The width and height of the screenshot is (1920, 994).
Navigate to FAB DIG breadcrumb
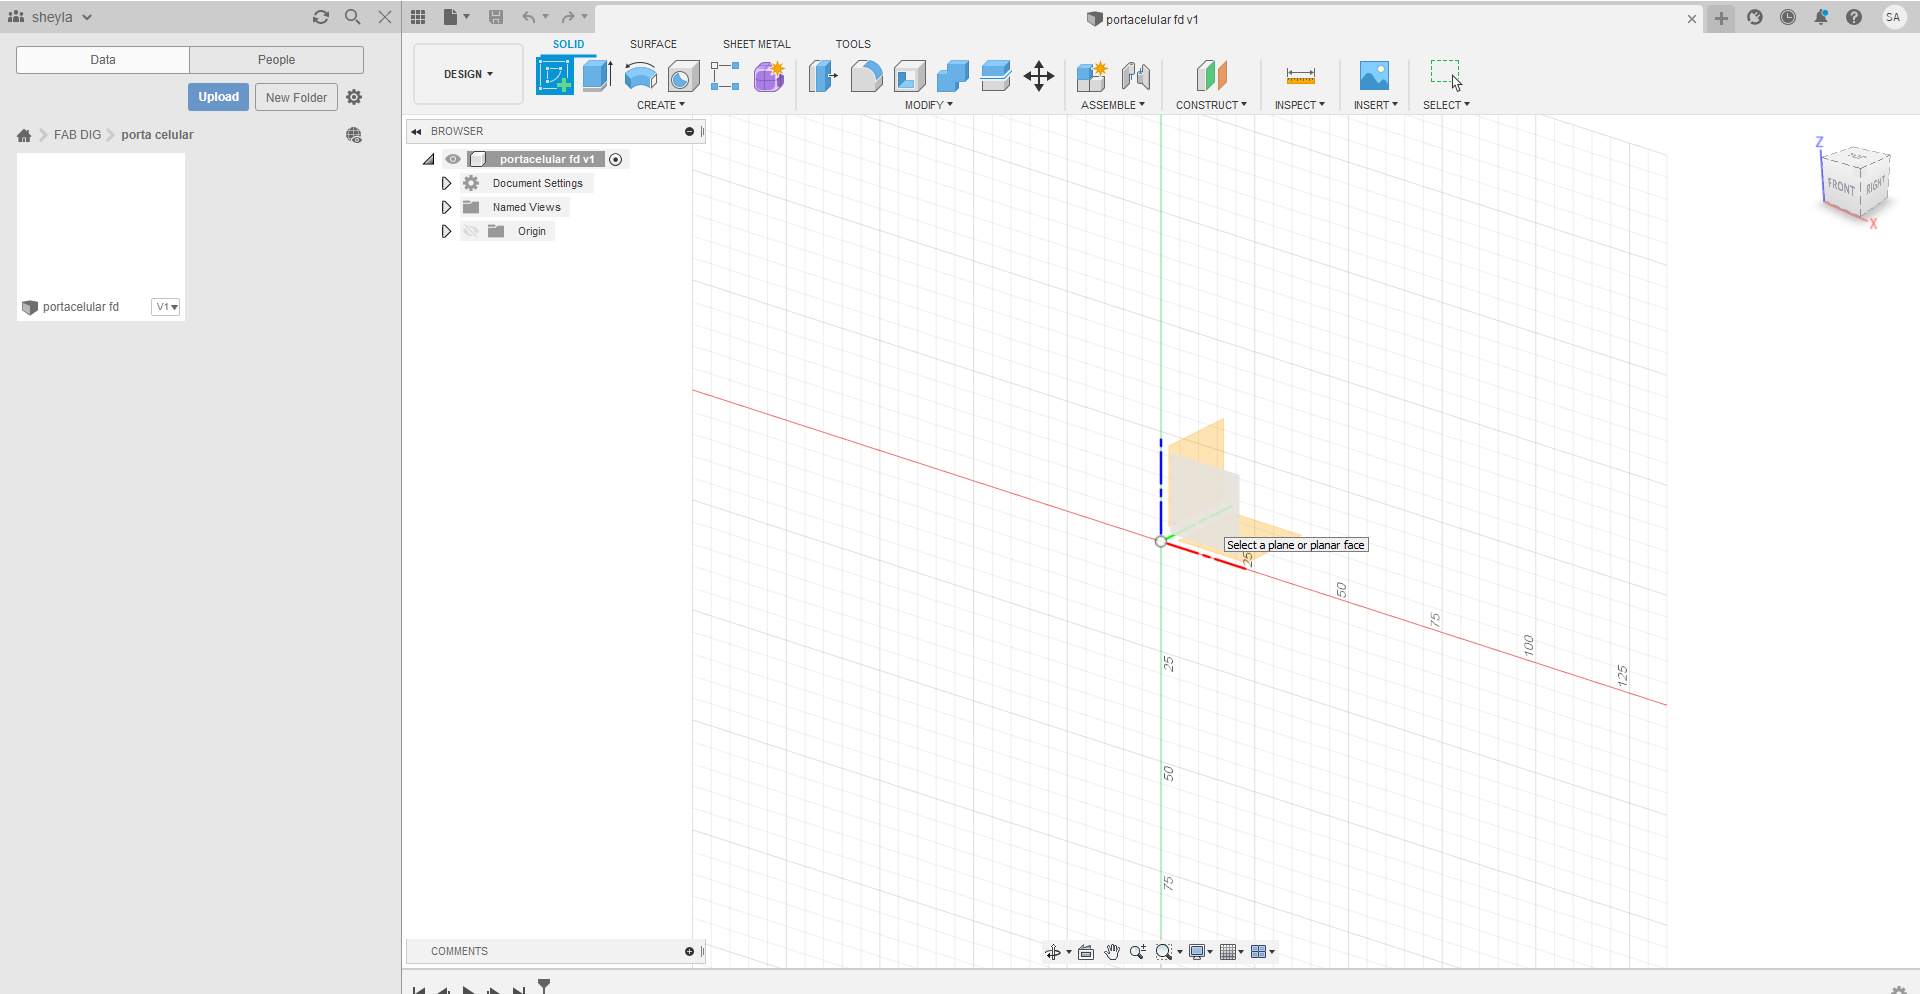(x=77, y=135)
